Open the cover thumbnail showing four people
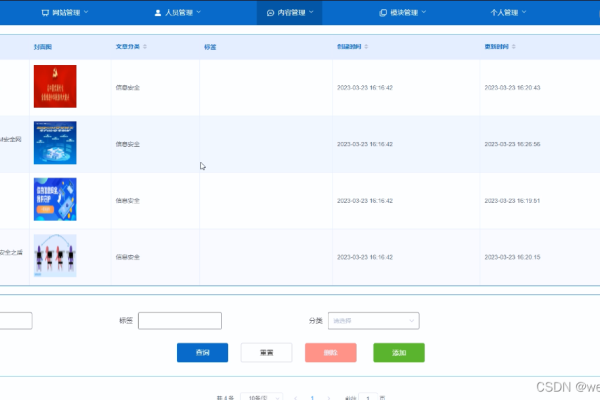Viewport: 600px width, 400px height. tap(55, 256)
